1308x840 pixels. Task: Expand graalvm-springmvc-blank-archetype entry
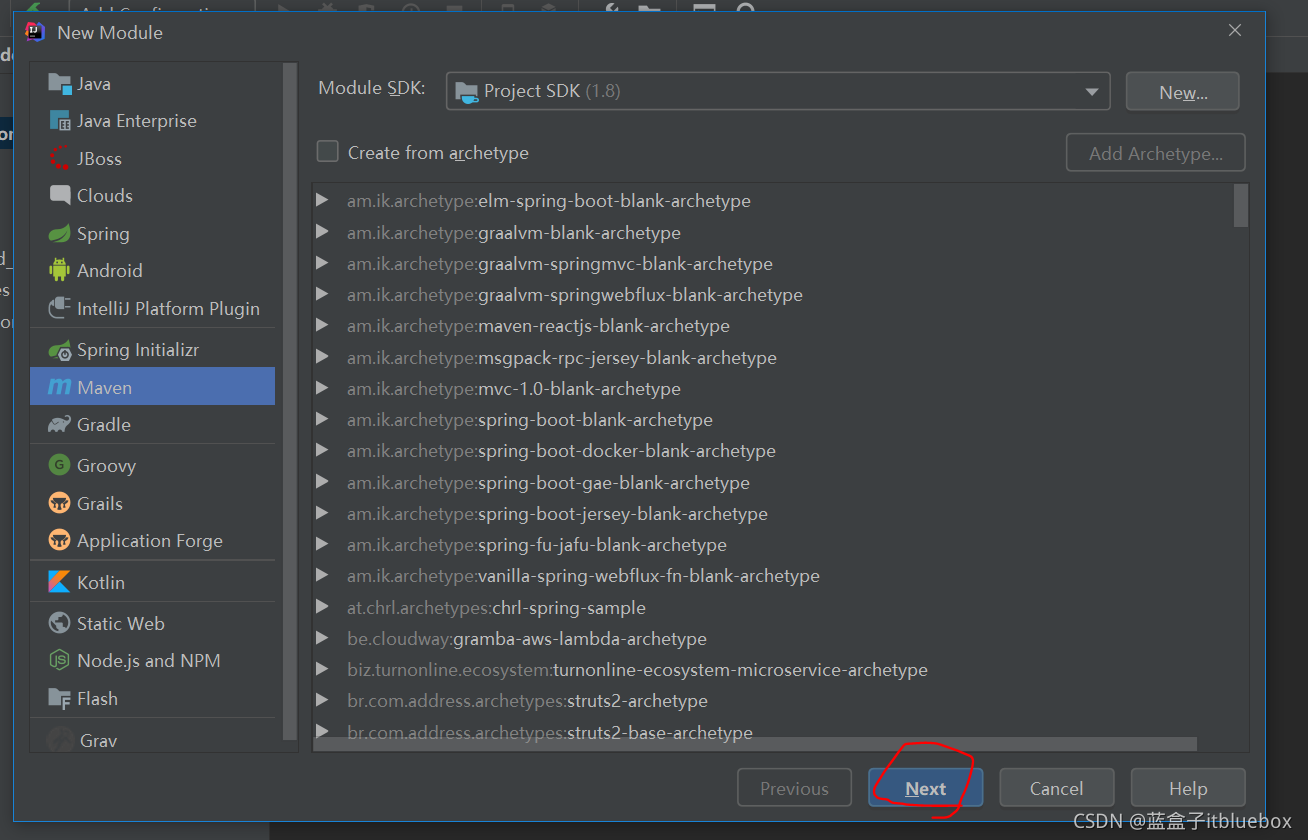322,263
